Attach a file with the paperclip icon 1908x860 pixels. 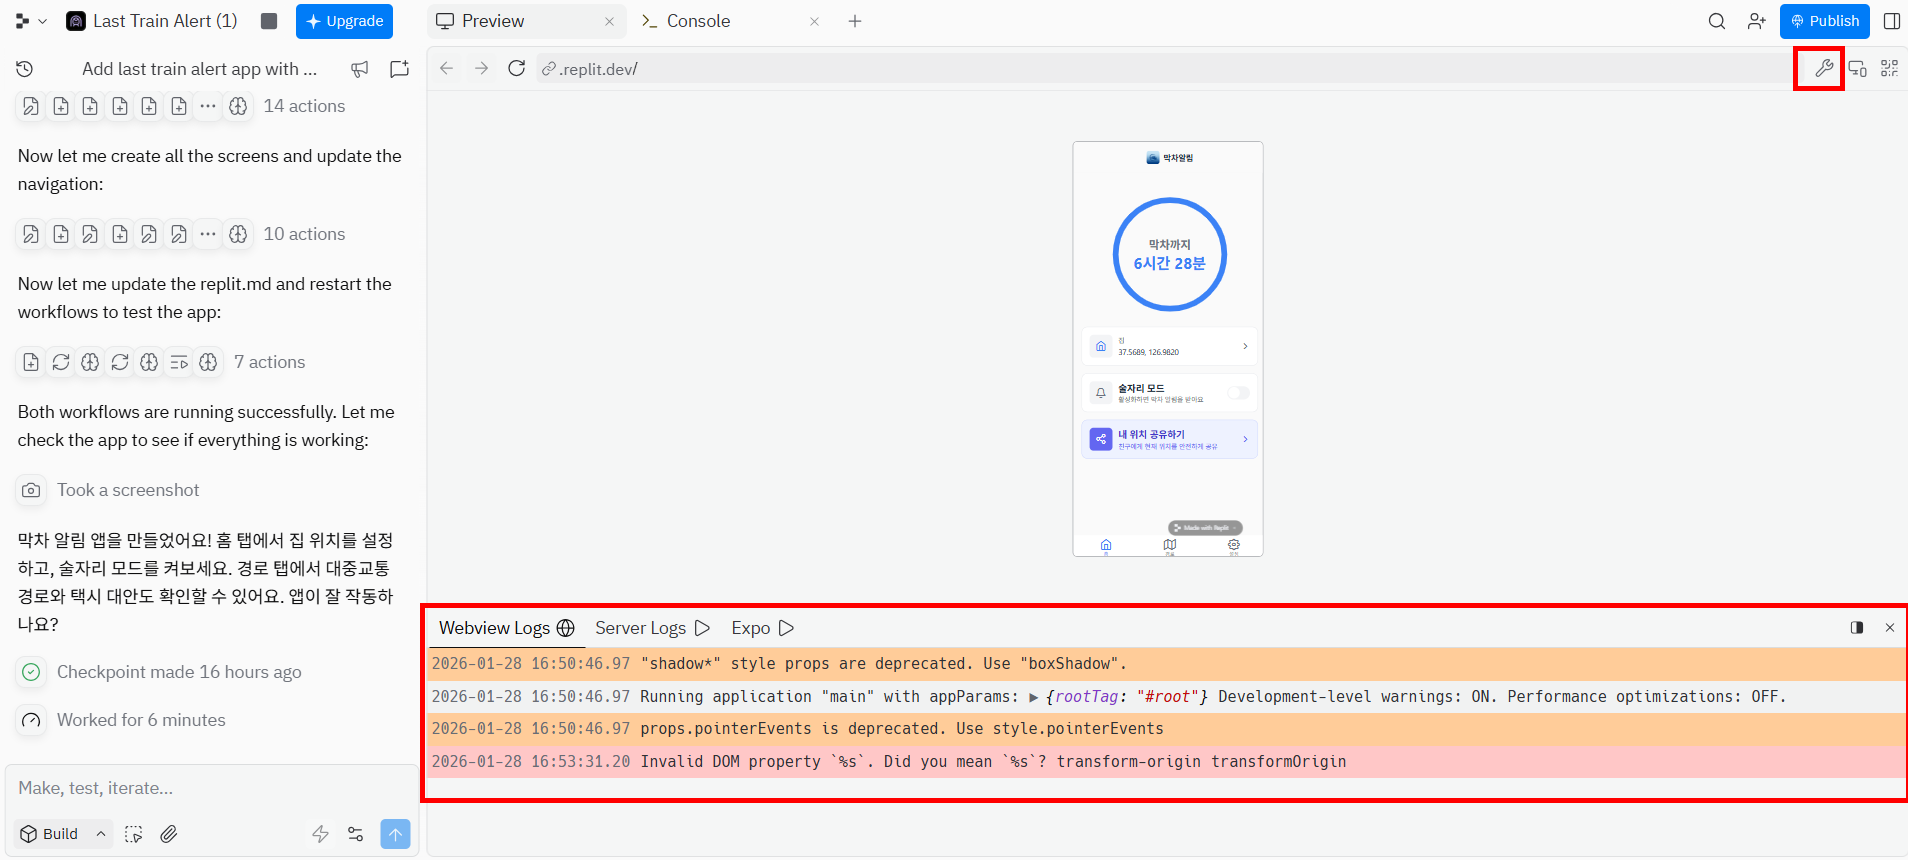click(169, 834)
